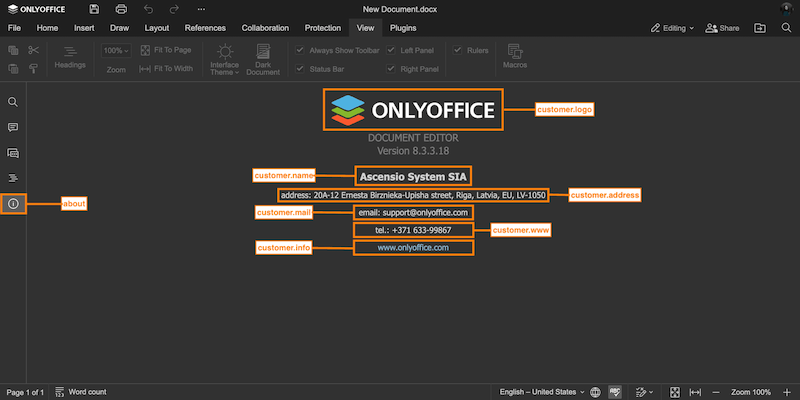Click the Share button
This screenshot has height=400, width=800.
coord(722,28)
